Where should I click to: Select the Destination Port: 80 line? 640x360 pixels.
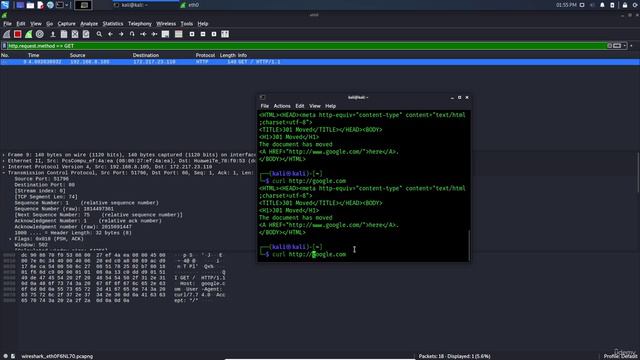click(x=44, y=185)
